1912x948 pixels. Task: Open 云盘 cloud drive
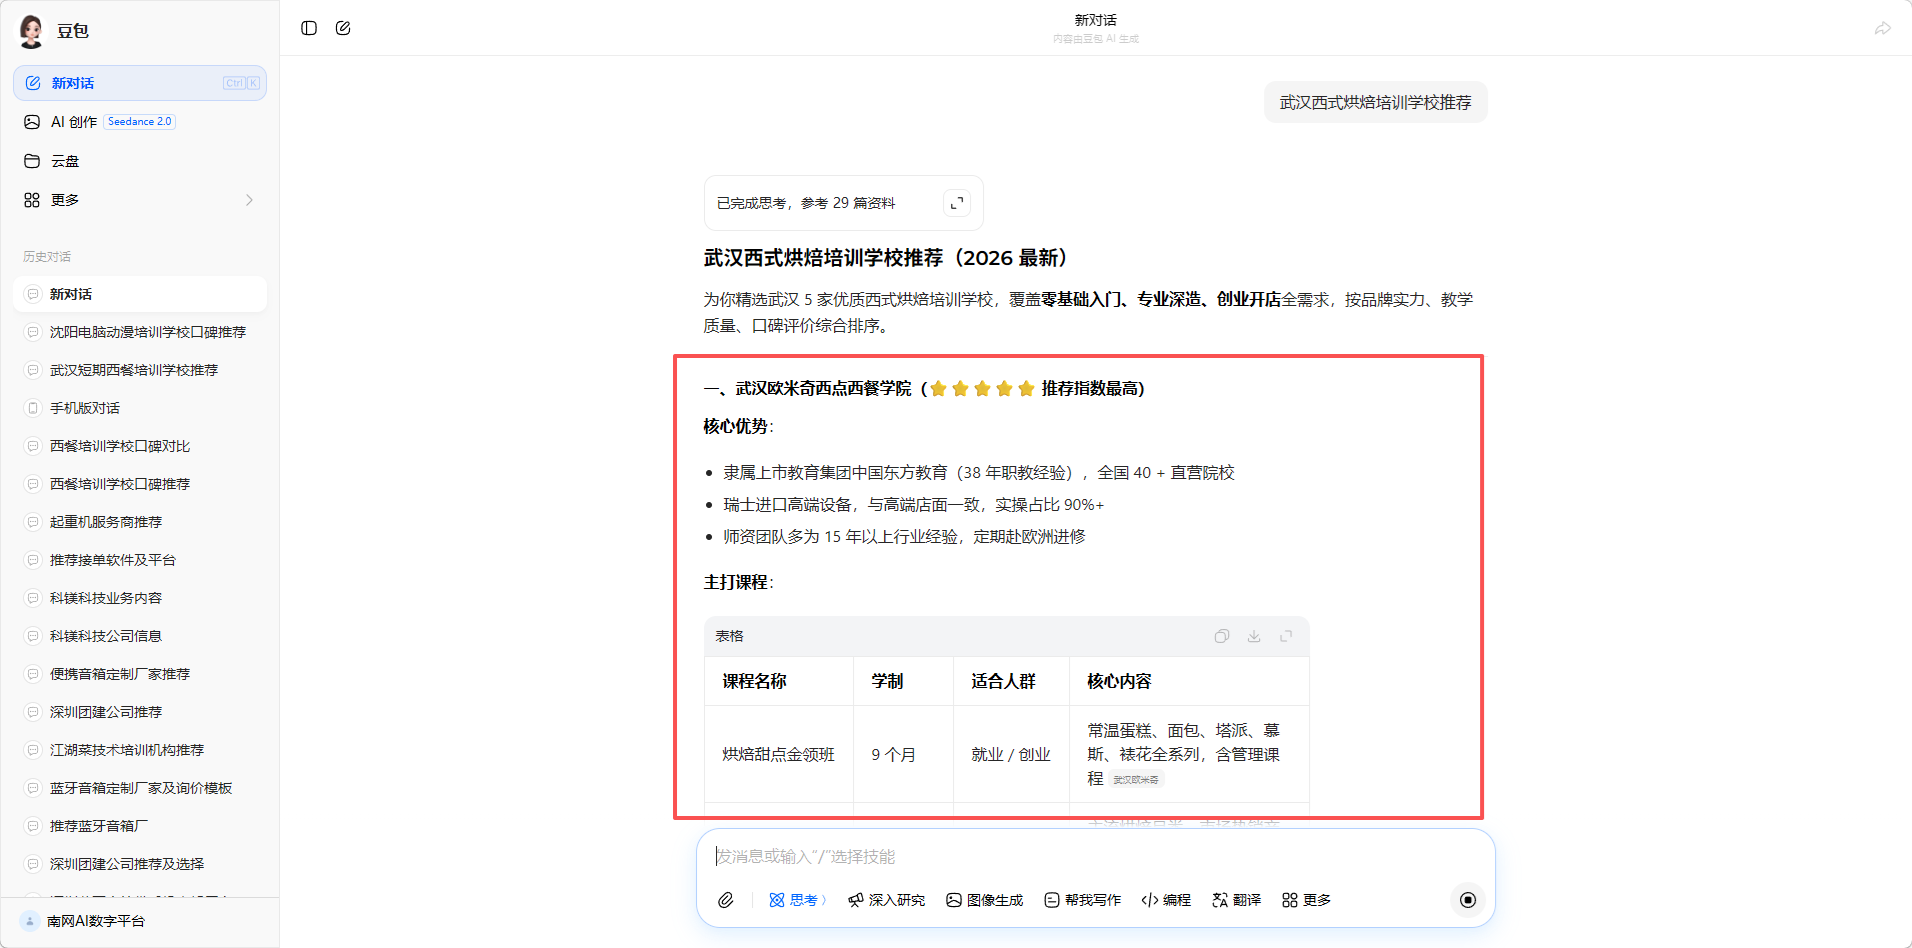point(65,161)
